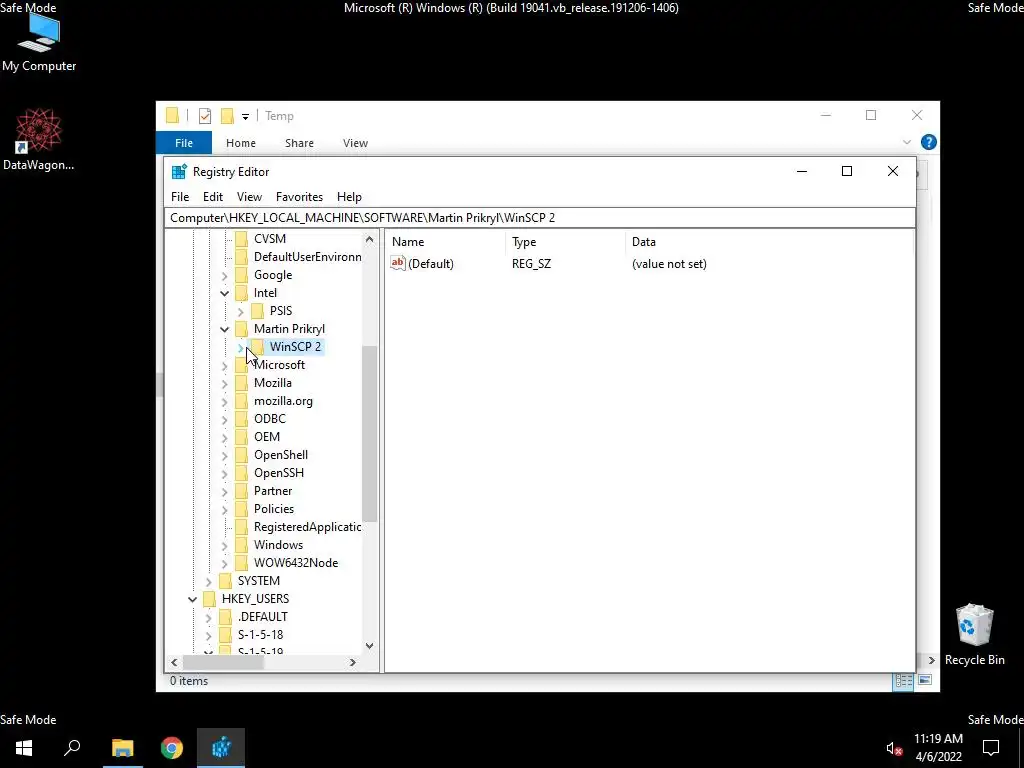The image size is (1024, 768).
Task: Switch to Explorer Home tab
Action: pyautogui.click(x=241, y=143)
